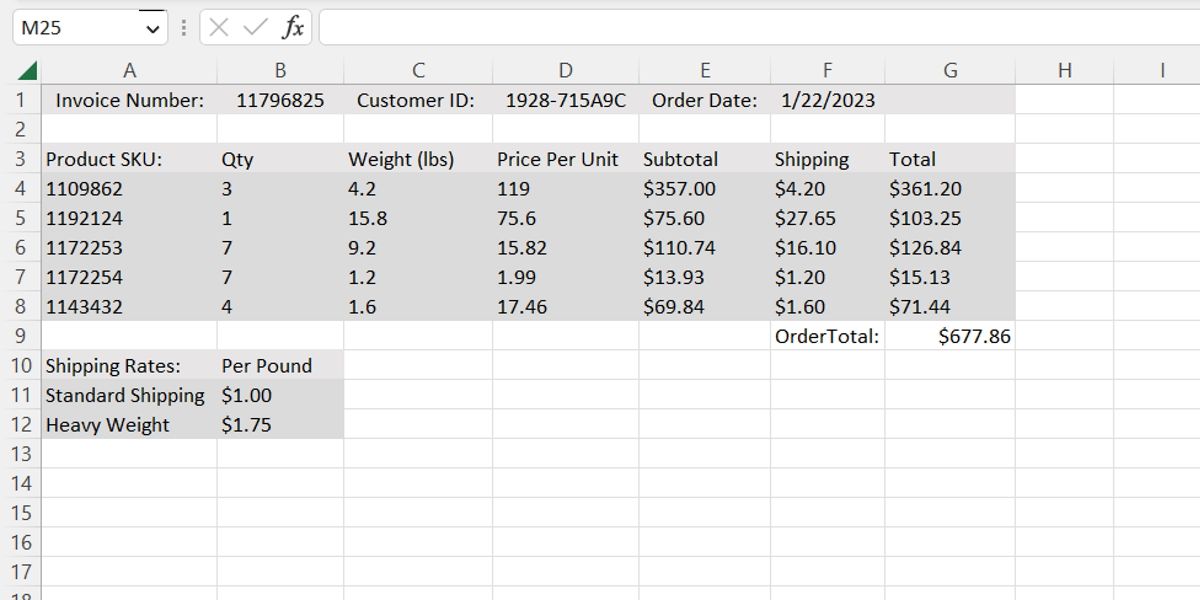Select column D by its header
1200x600 pixels.
coord(565,70)
